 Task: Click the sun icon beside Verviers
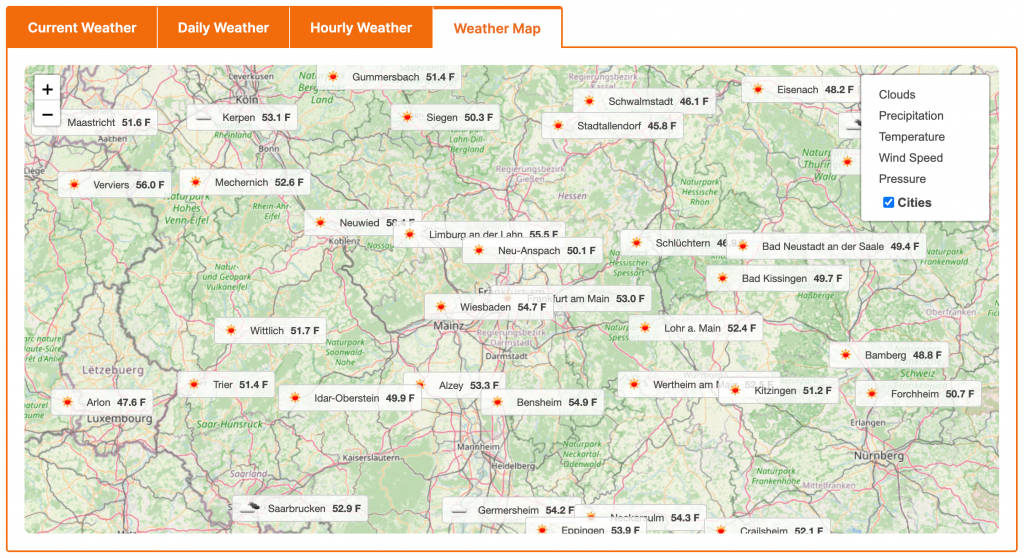tap(74, 185)
